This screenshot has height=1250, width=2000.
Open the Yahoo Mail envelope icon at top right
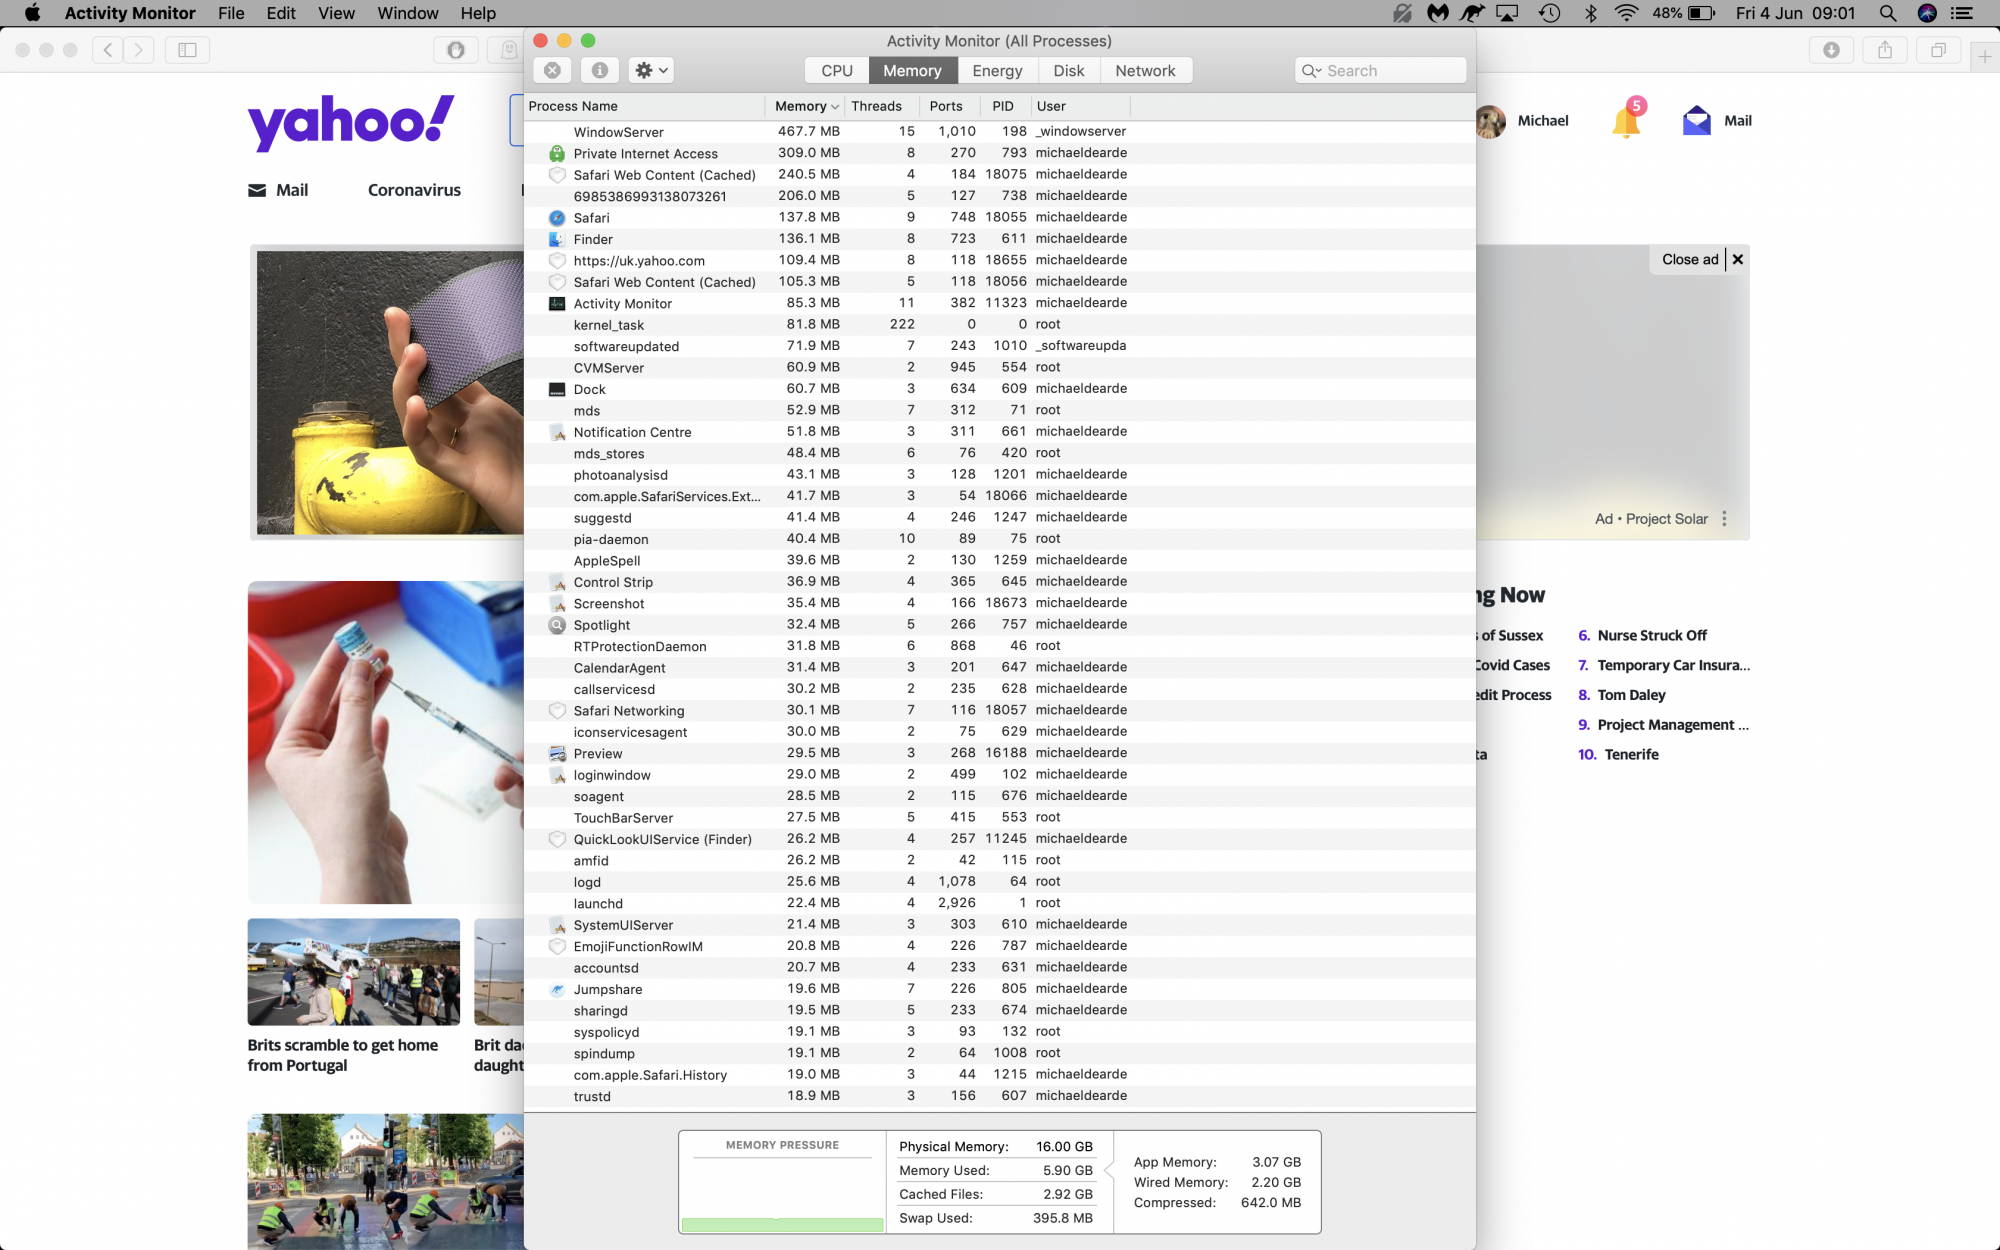pos(1697,120)
